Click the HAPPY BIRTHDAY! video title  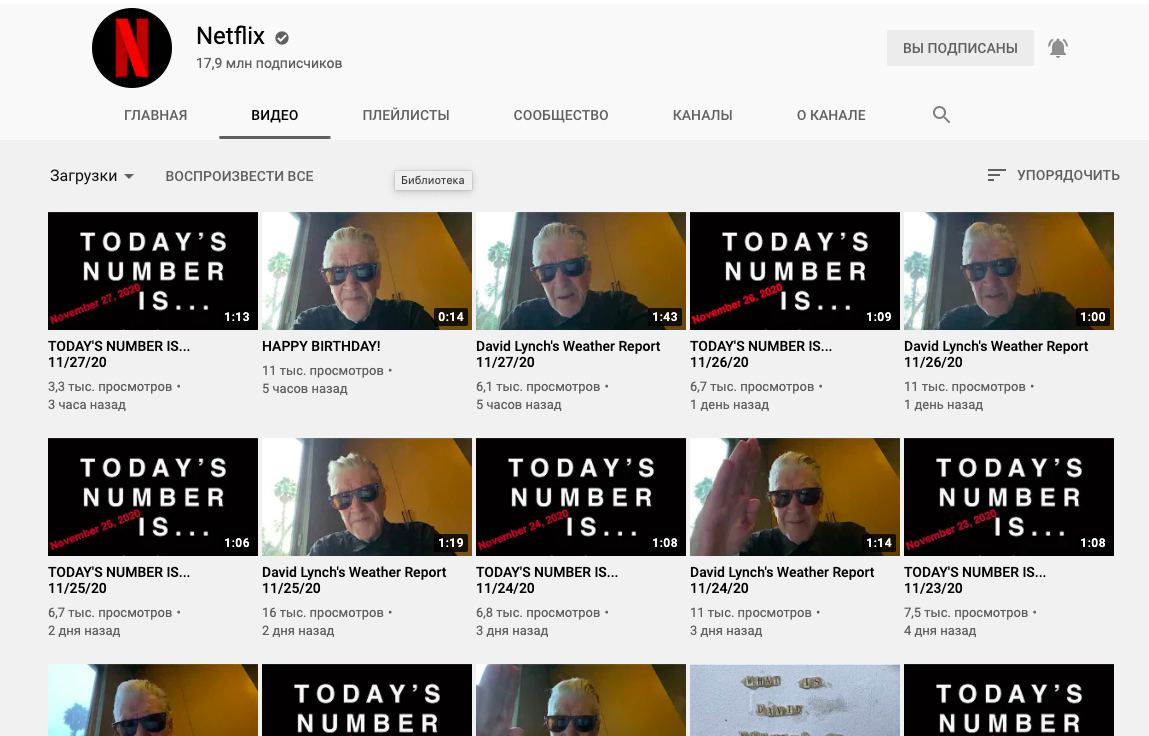(321, 346)
